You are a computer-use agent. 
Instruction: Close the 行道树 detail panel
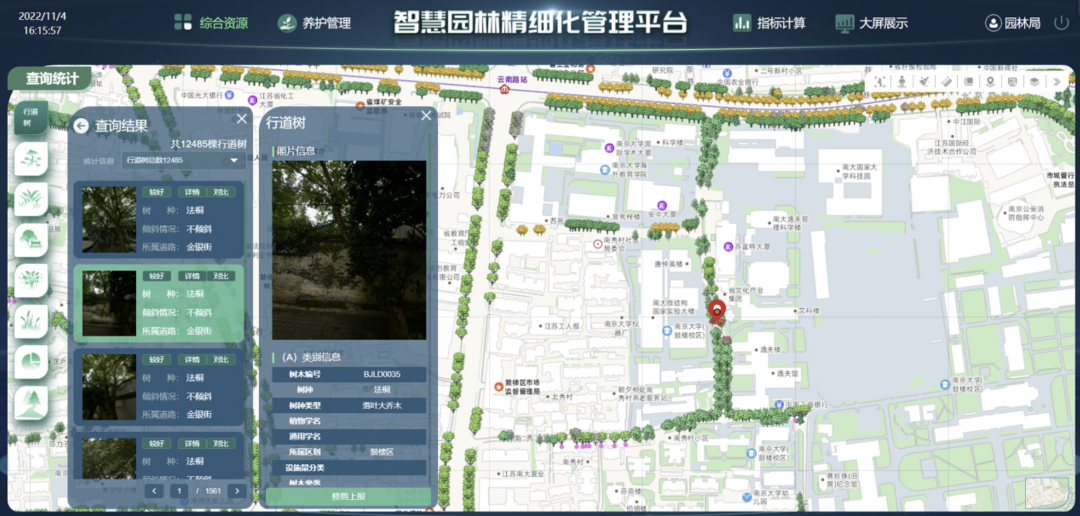click(426, 115)
